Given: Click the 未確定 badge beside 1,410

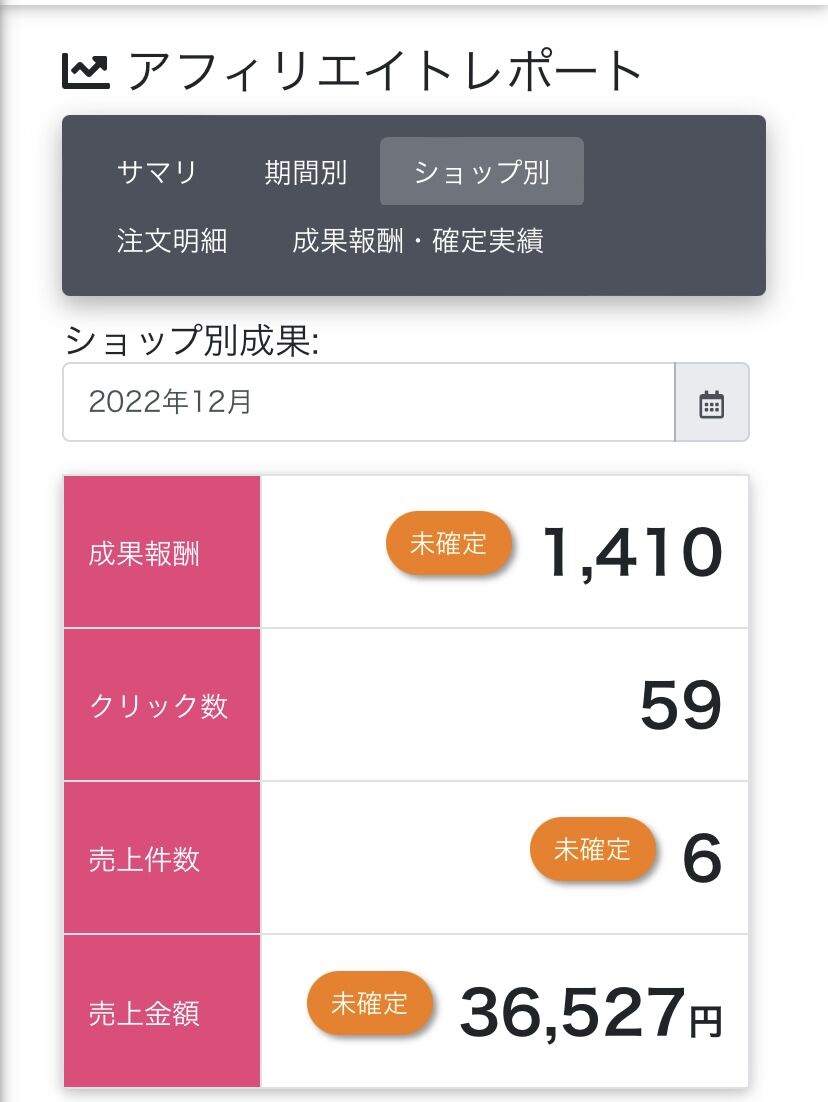Looking at the screenshot, I should [448, 544].
